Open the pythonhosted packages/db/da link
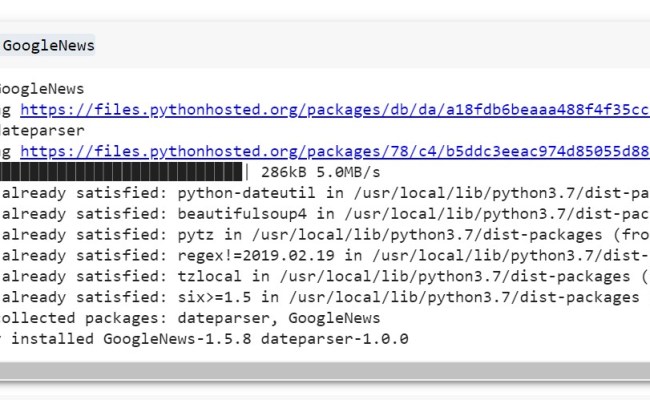 (335, 110)
